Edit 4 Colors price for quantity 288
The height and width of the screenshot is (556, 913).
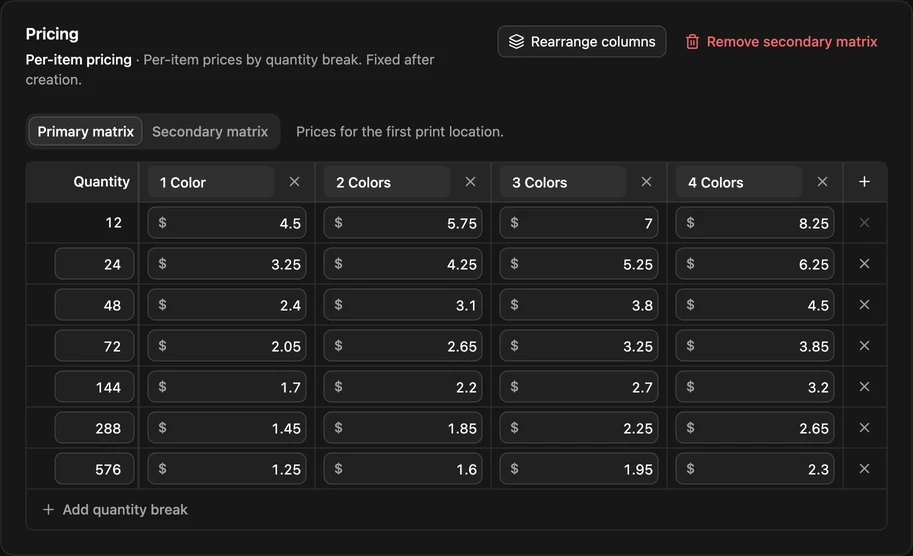tap(755, 428)
